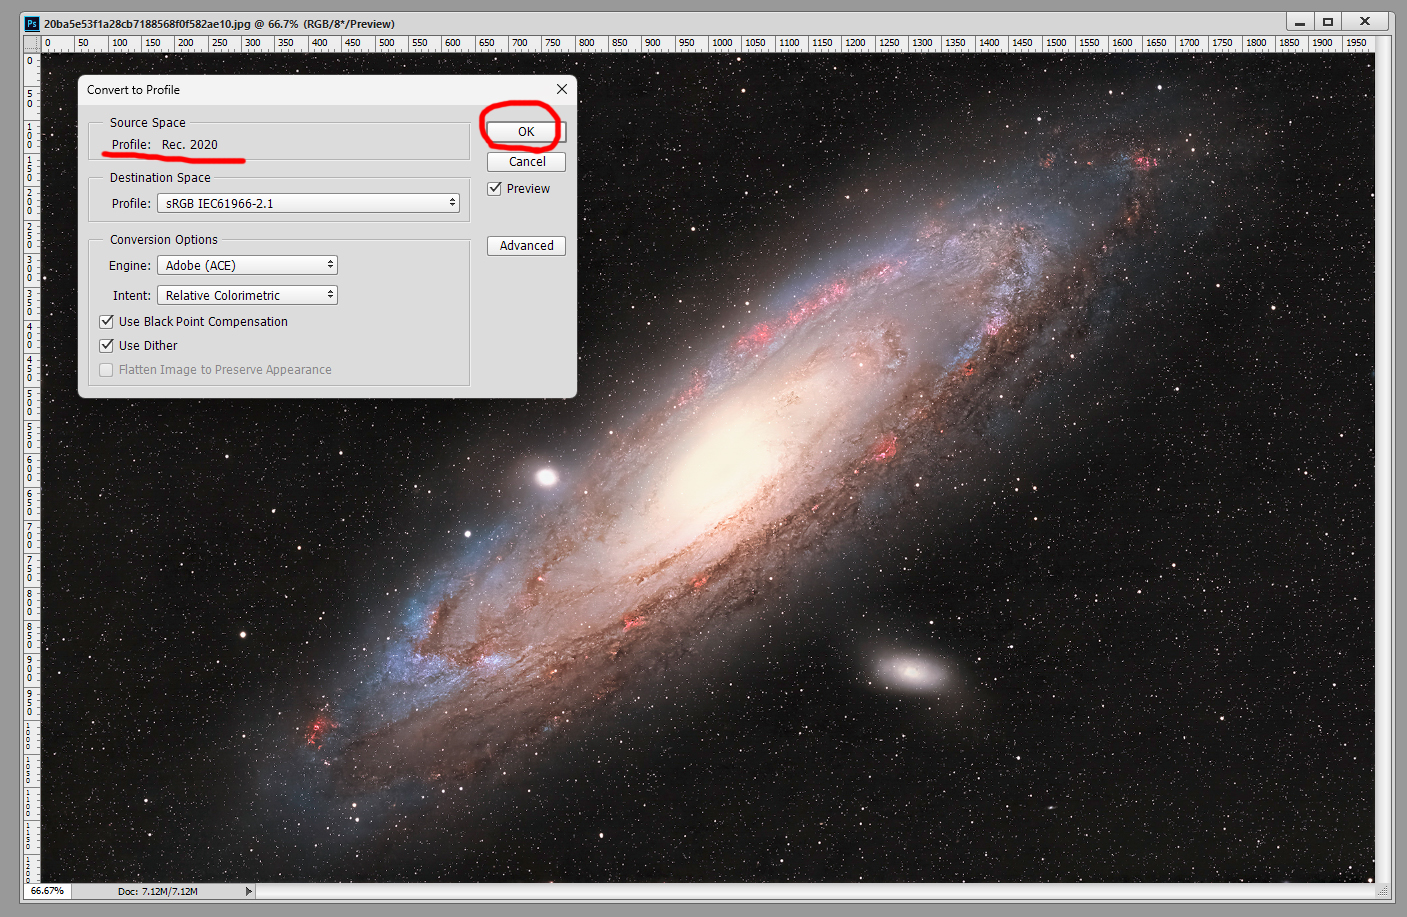Click the horizontal ruler at top
The height and width of the screenshot is (917, 1407).
pos(700,43)
